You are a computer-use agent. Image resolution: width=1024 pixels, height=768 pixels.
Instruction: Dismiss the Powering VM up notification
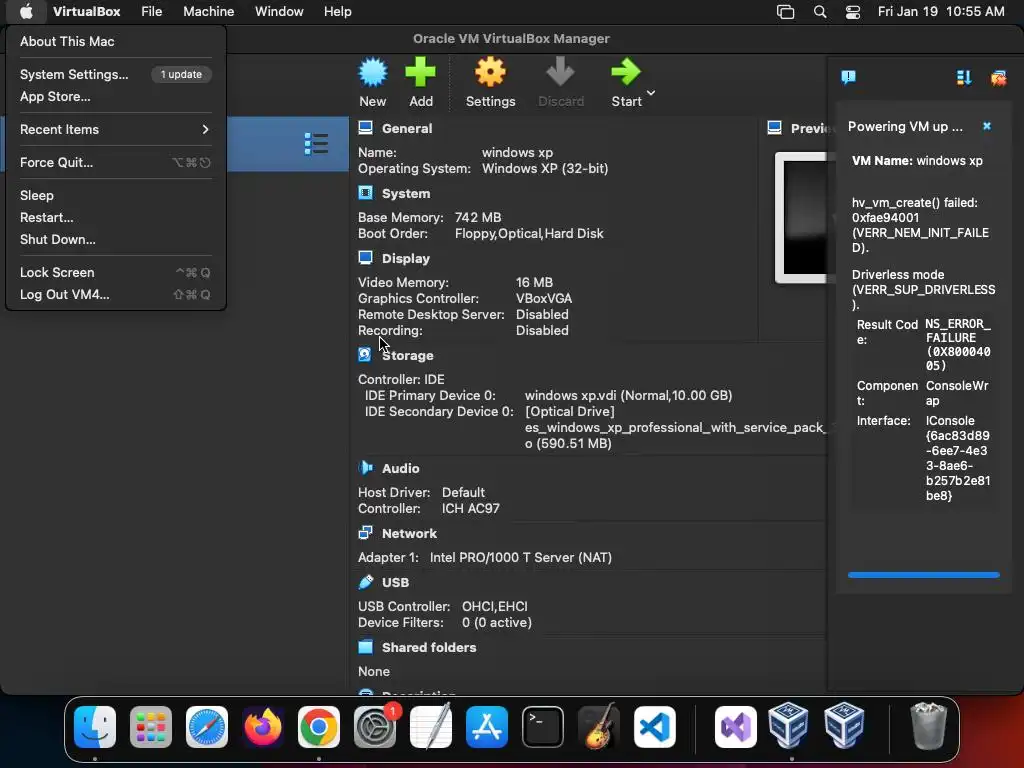pyautogui.click(x=987, y=126)
